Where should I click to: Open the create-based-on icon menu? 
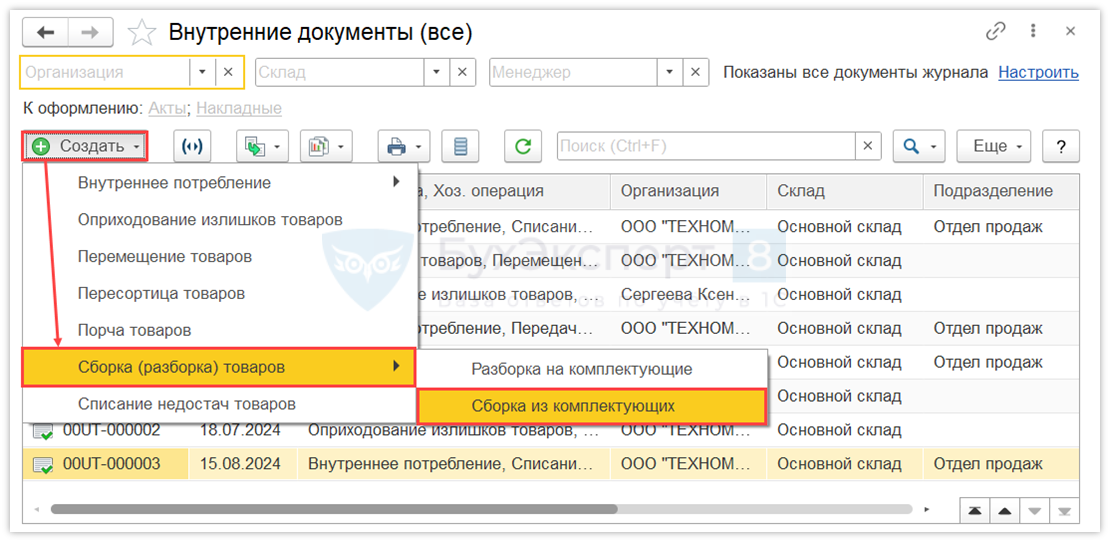pyautogui.click(x=262, y=147)
